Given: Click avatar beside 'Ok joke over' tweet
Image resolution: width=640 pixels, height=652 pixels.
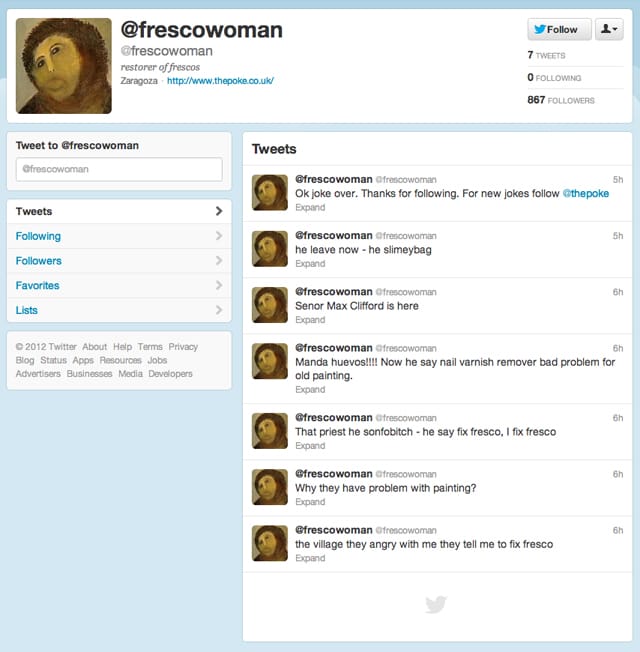Looking at the screenshot, I should coord(270,193).
